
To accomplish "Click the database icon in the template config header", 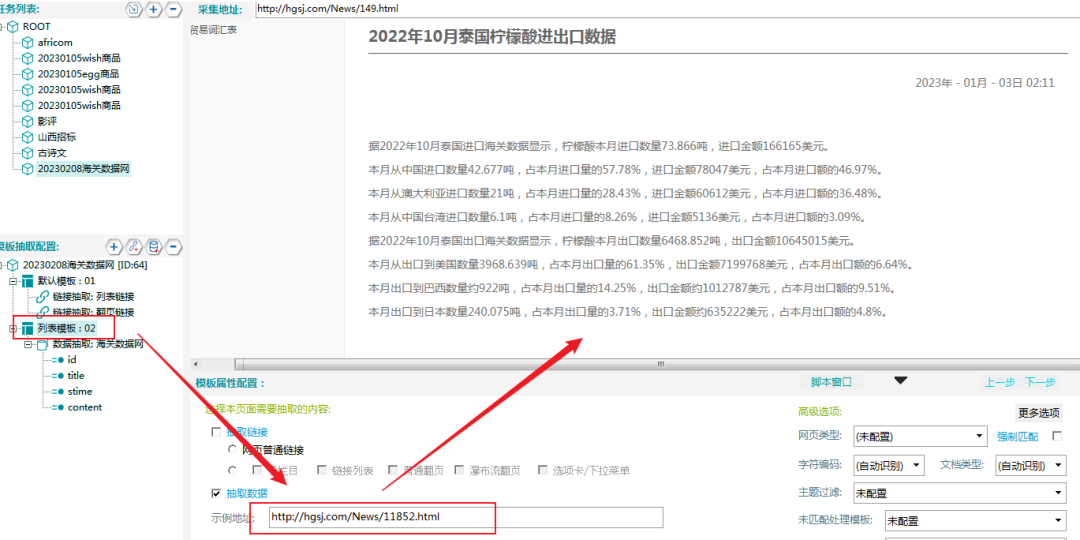I will 155,246.
